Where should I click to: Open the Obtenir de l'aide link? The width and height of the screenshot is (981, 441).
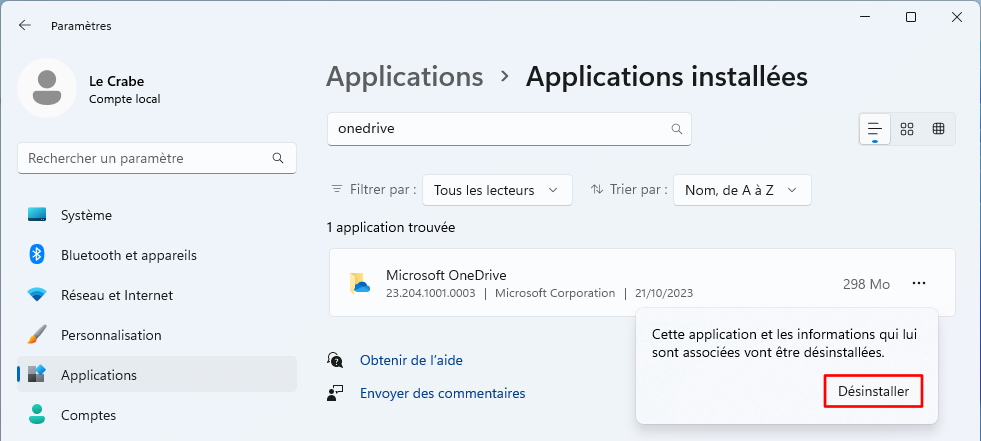[x=411, y=360]
